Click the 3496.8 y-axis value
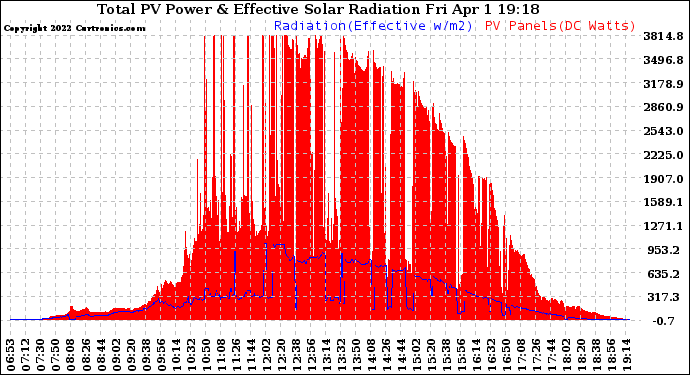Viewport: 690px width, 375px height. pyautogui.click(x=663, y=60)
